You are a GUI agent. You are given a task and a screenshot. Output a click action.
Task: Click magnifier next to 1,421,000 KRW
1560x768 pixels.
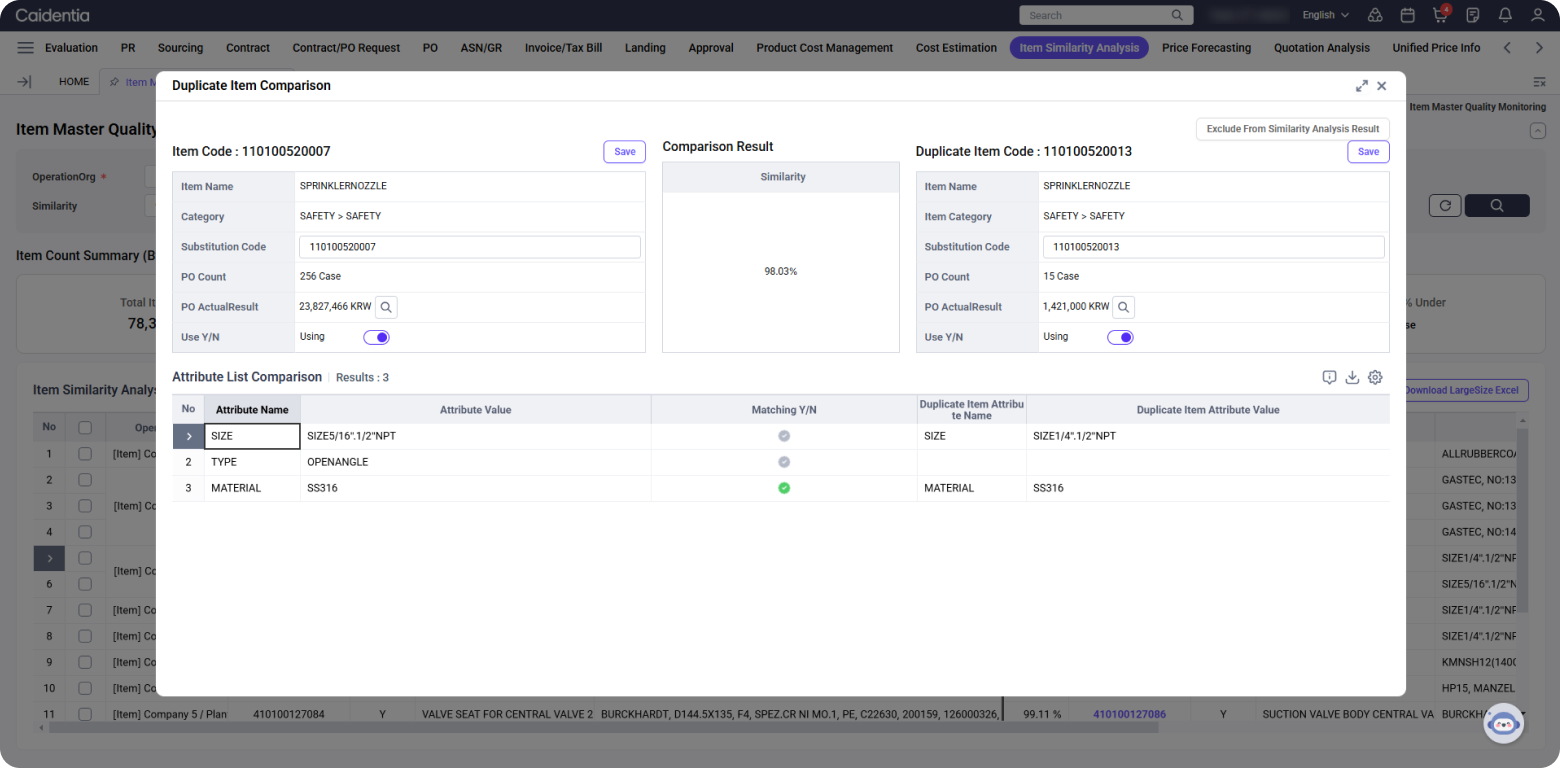[x=1123, y=307]
